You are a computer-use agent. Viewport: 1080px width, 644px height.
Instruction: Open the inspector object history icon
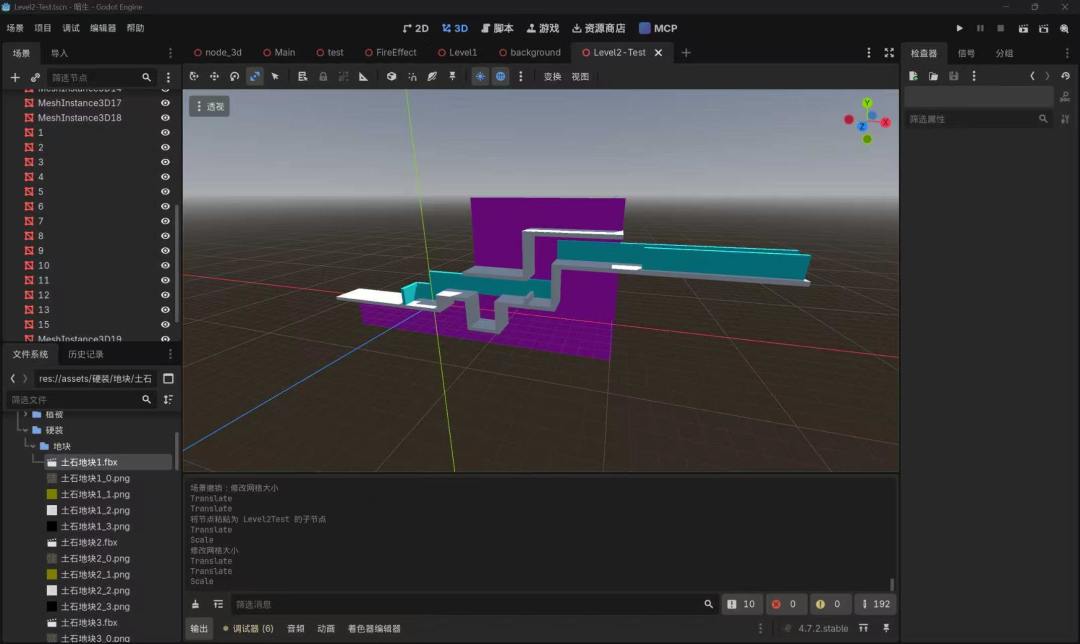tap(1066, 76)
